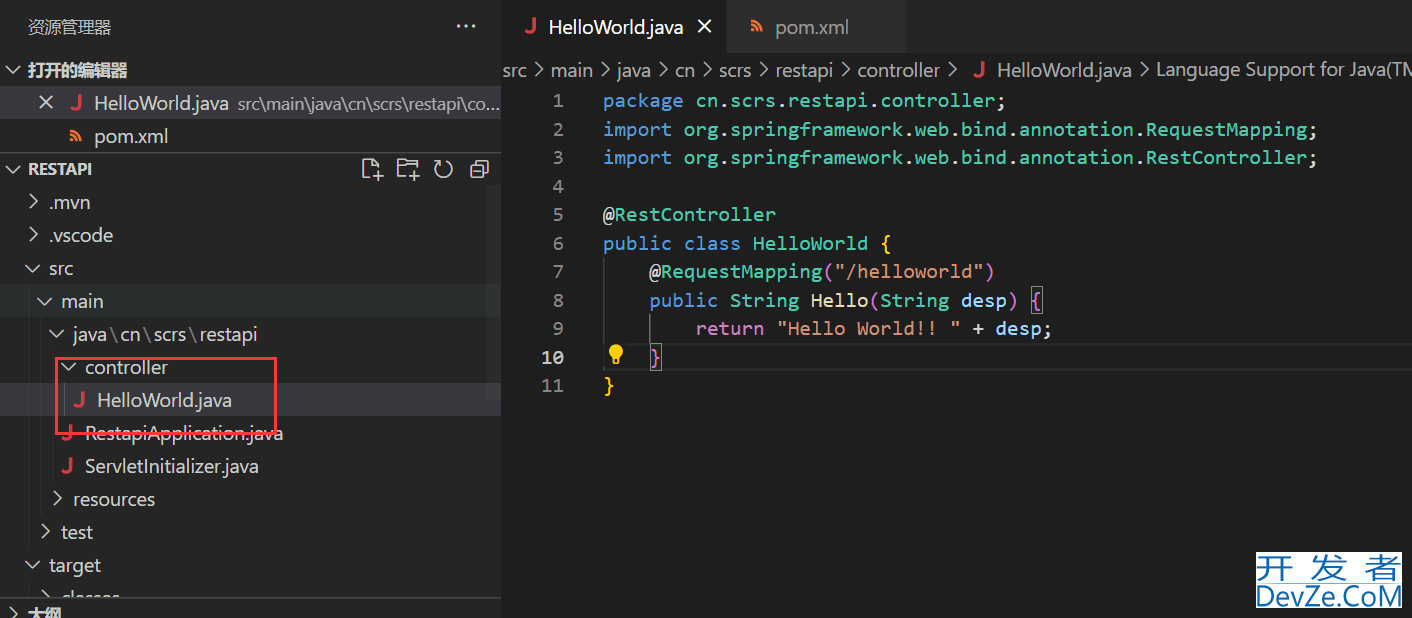Switch to the pom.xml tab
The height and width of the screenshot is (618, 1412).
click(x=816, y=27)
